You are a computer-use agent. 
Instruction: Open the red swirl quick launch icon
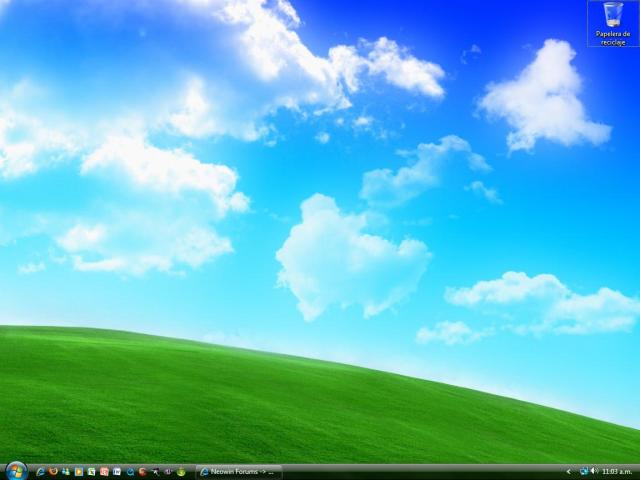click(x=142, y=472)
